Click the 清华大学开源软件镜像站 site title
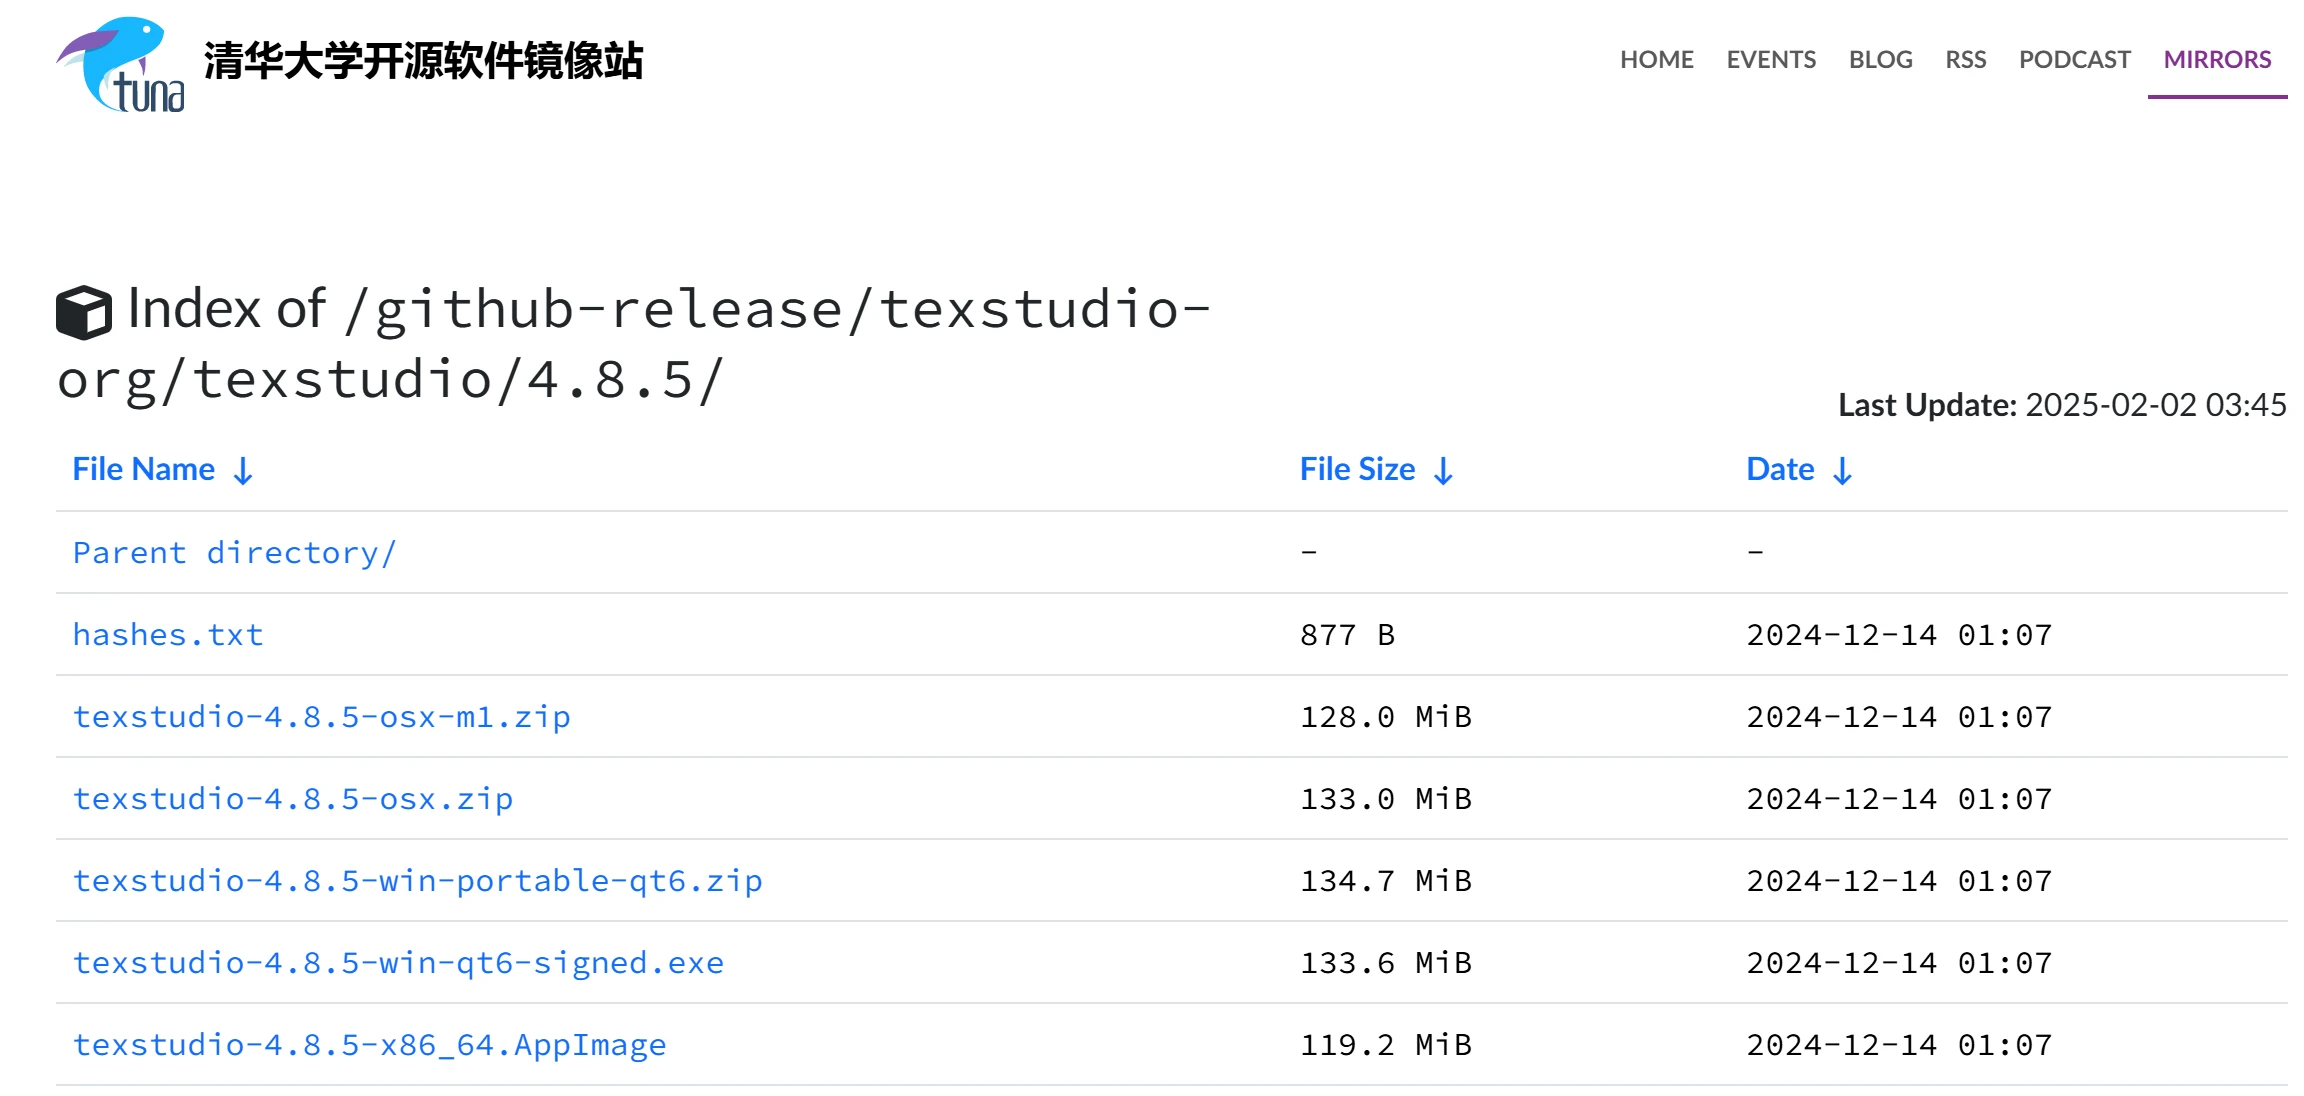Screen dimensions: 2304x1096 coord(423,62)
